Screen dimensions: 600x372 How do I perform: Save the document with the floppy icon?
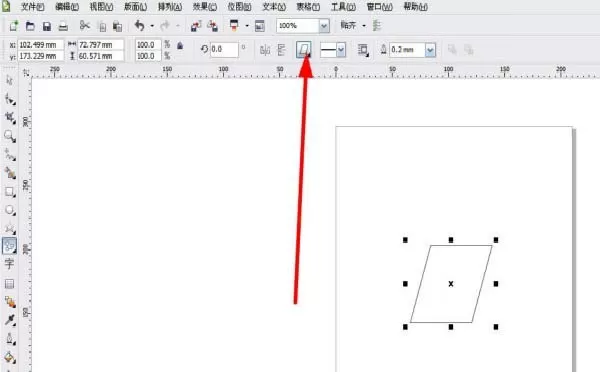point(47,26)
